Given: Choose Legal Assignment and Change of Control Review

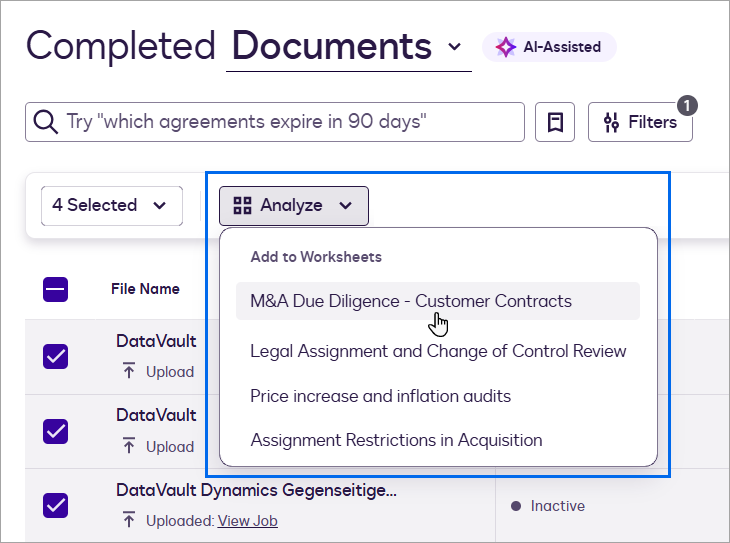Looking at the screenshot, I should point(438,351).
